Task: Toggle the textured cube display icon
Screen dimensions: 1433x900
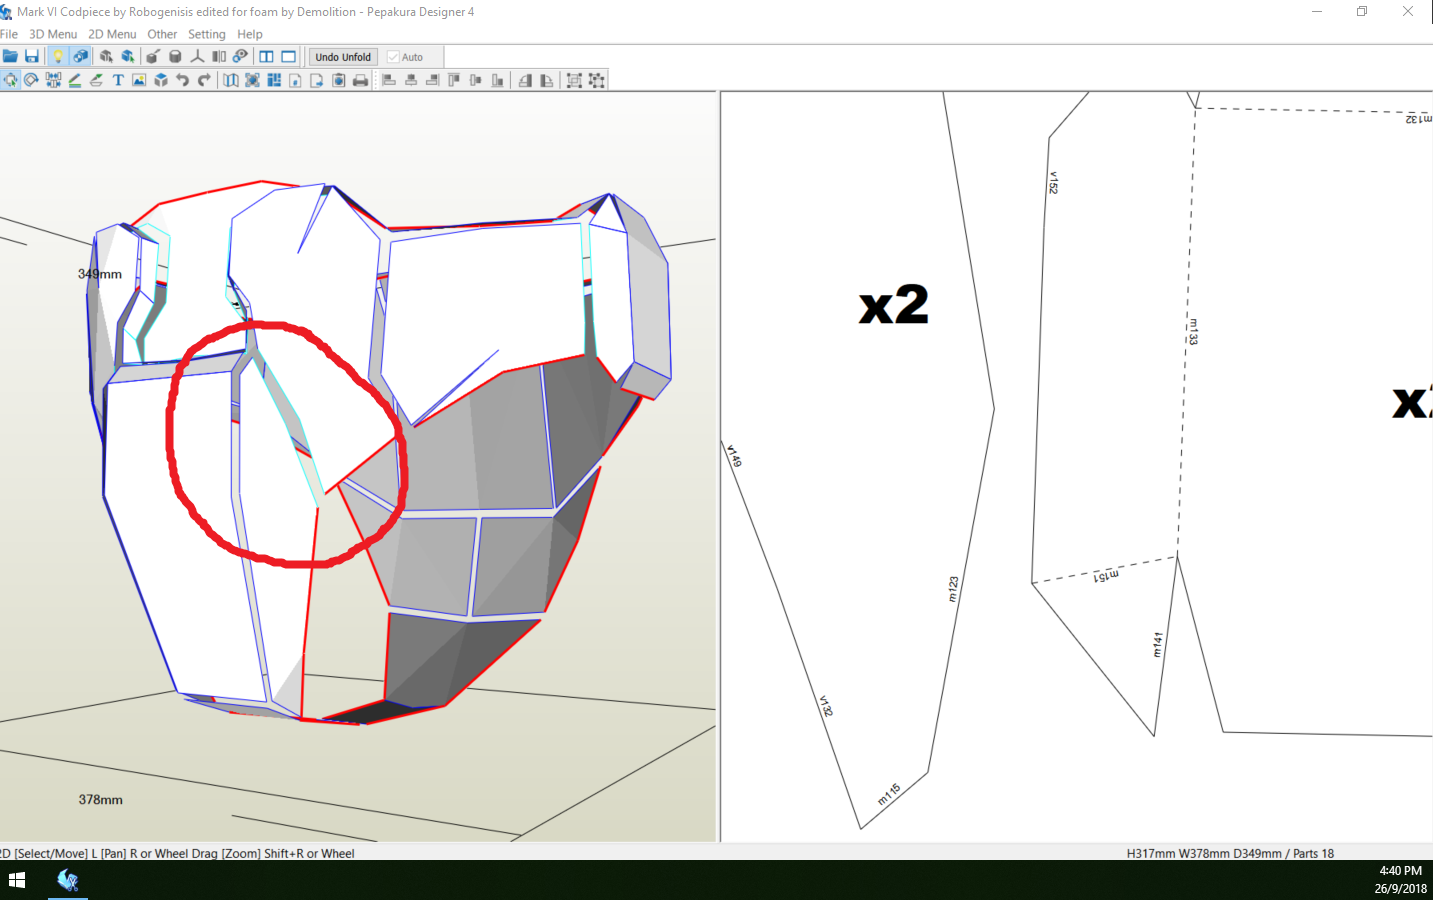Action: click(80, 56)
